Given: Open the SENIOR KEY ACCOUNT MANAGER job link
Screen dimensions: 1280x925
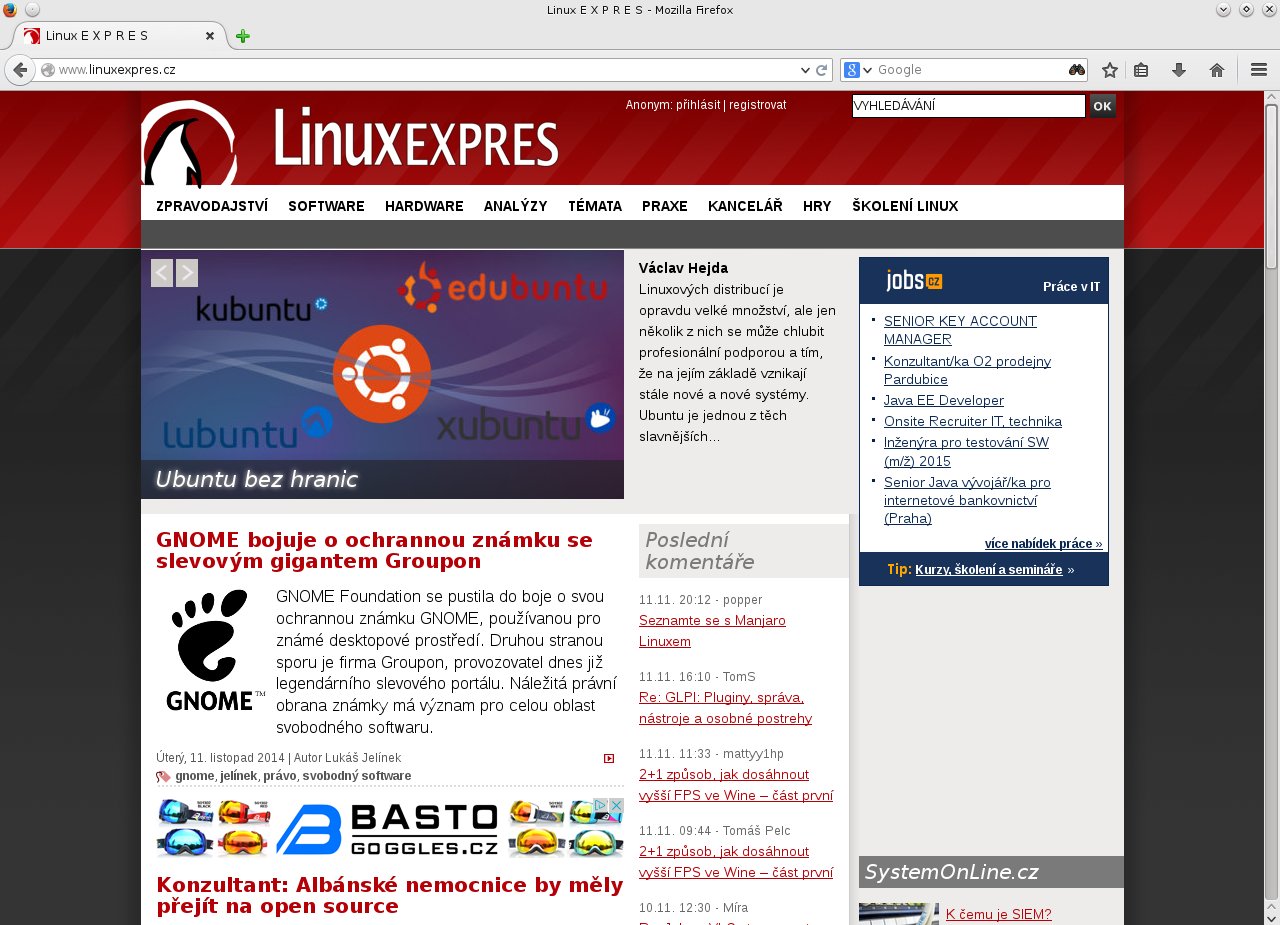Looking at the screenshot, I should tap(960, 330).
